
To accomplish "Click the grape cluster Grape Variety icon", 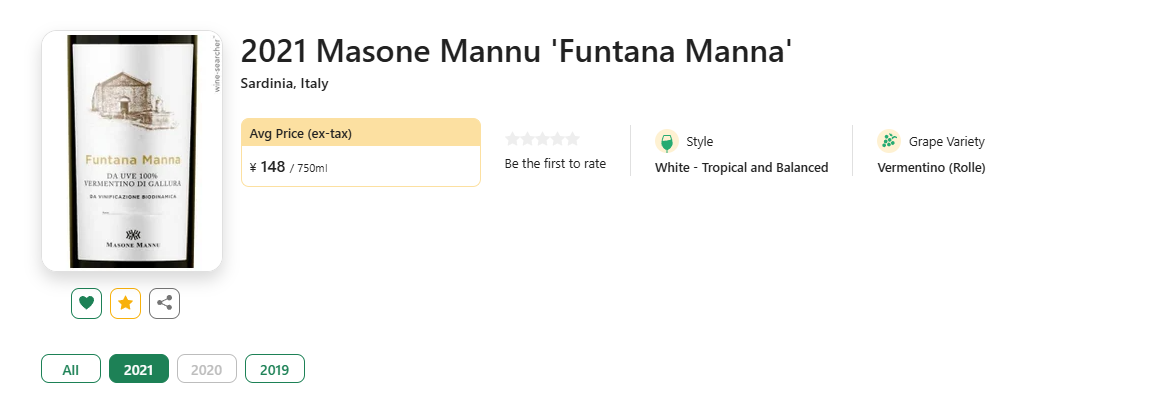I will pyautogui.click(x=888, y=141).
